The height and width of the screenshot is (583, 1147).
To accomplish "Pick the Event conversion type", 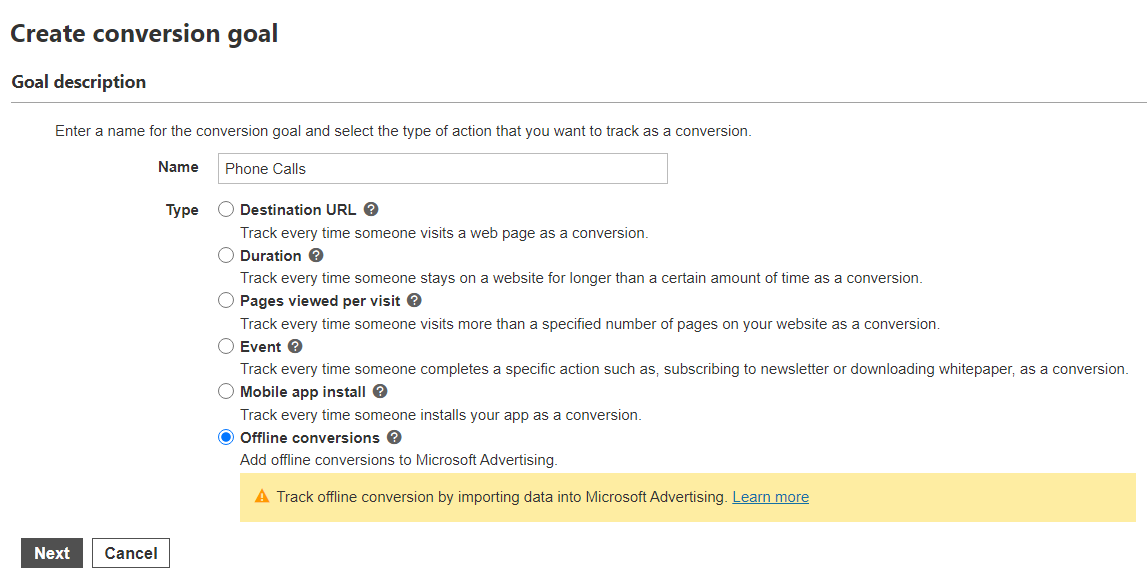I will [225, 346].
